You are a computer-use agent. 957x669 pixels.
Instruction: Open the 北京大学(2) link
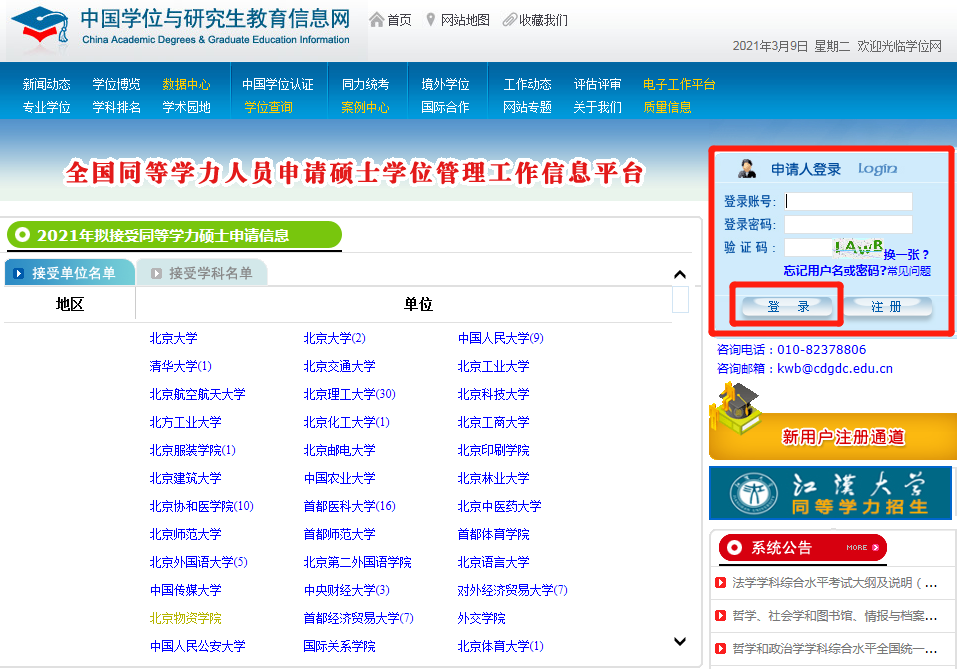tap(334, 338)
